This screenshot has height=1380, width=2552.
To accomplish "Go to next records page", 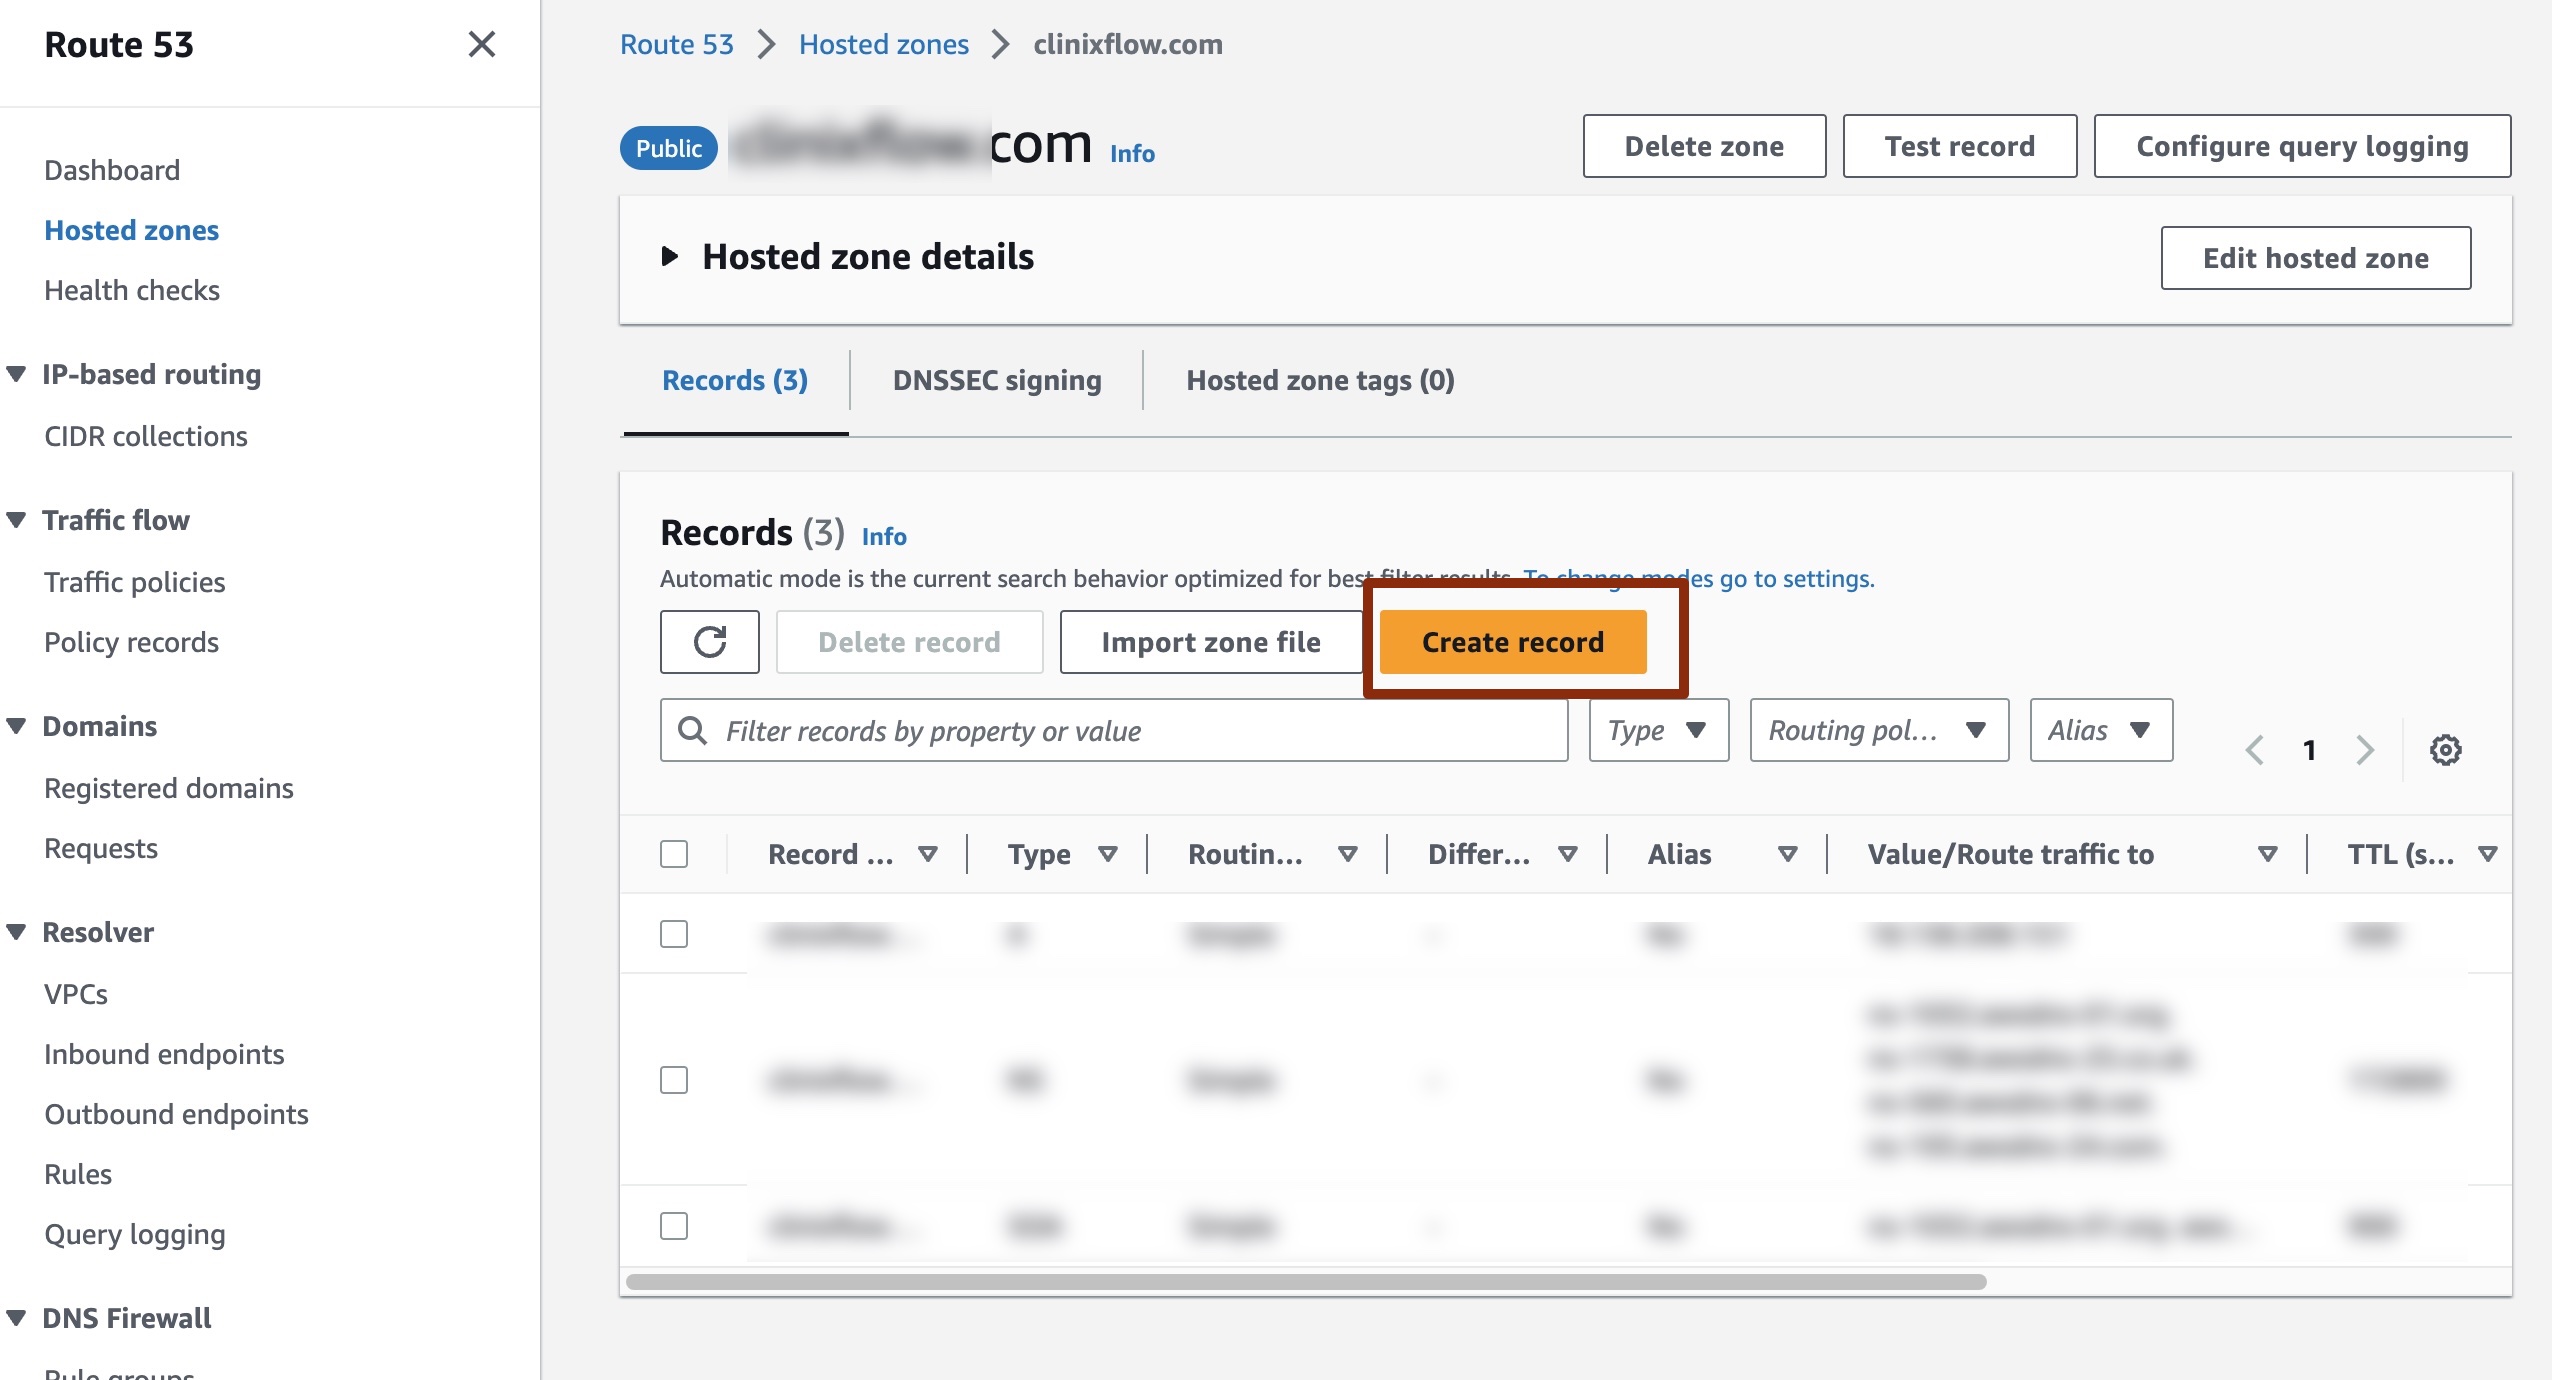I will pos(2365,750).
